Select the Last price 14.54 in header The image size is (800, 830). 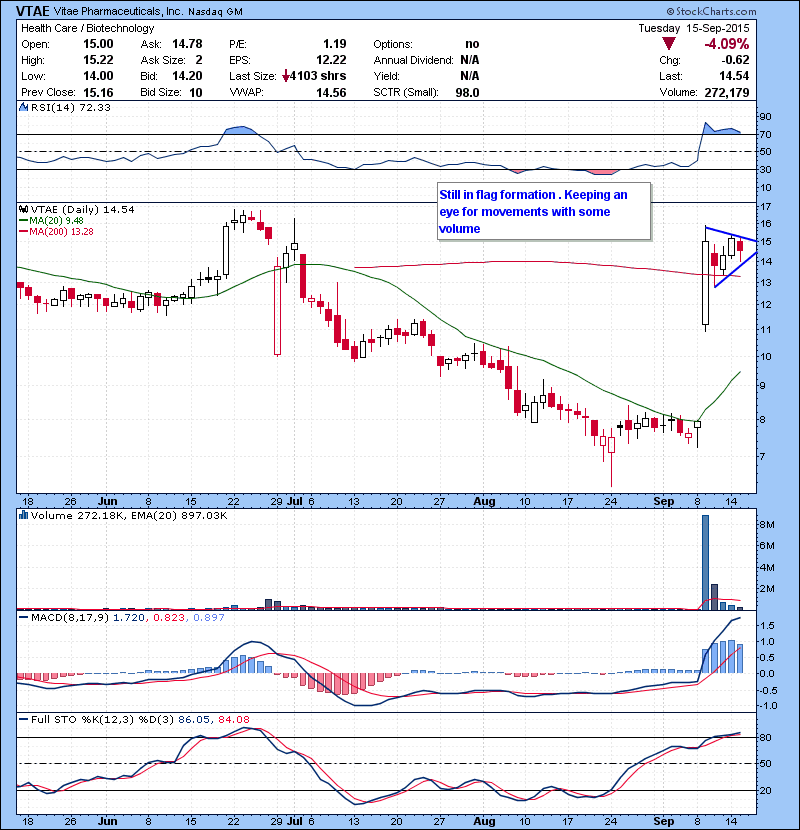click(734, 76)
